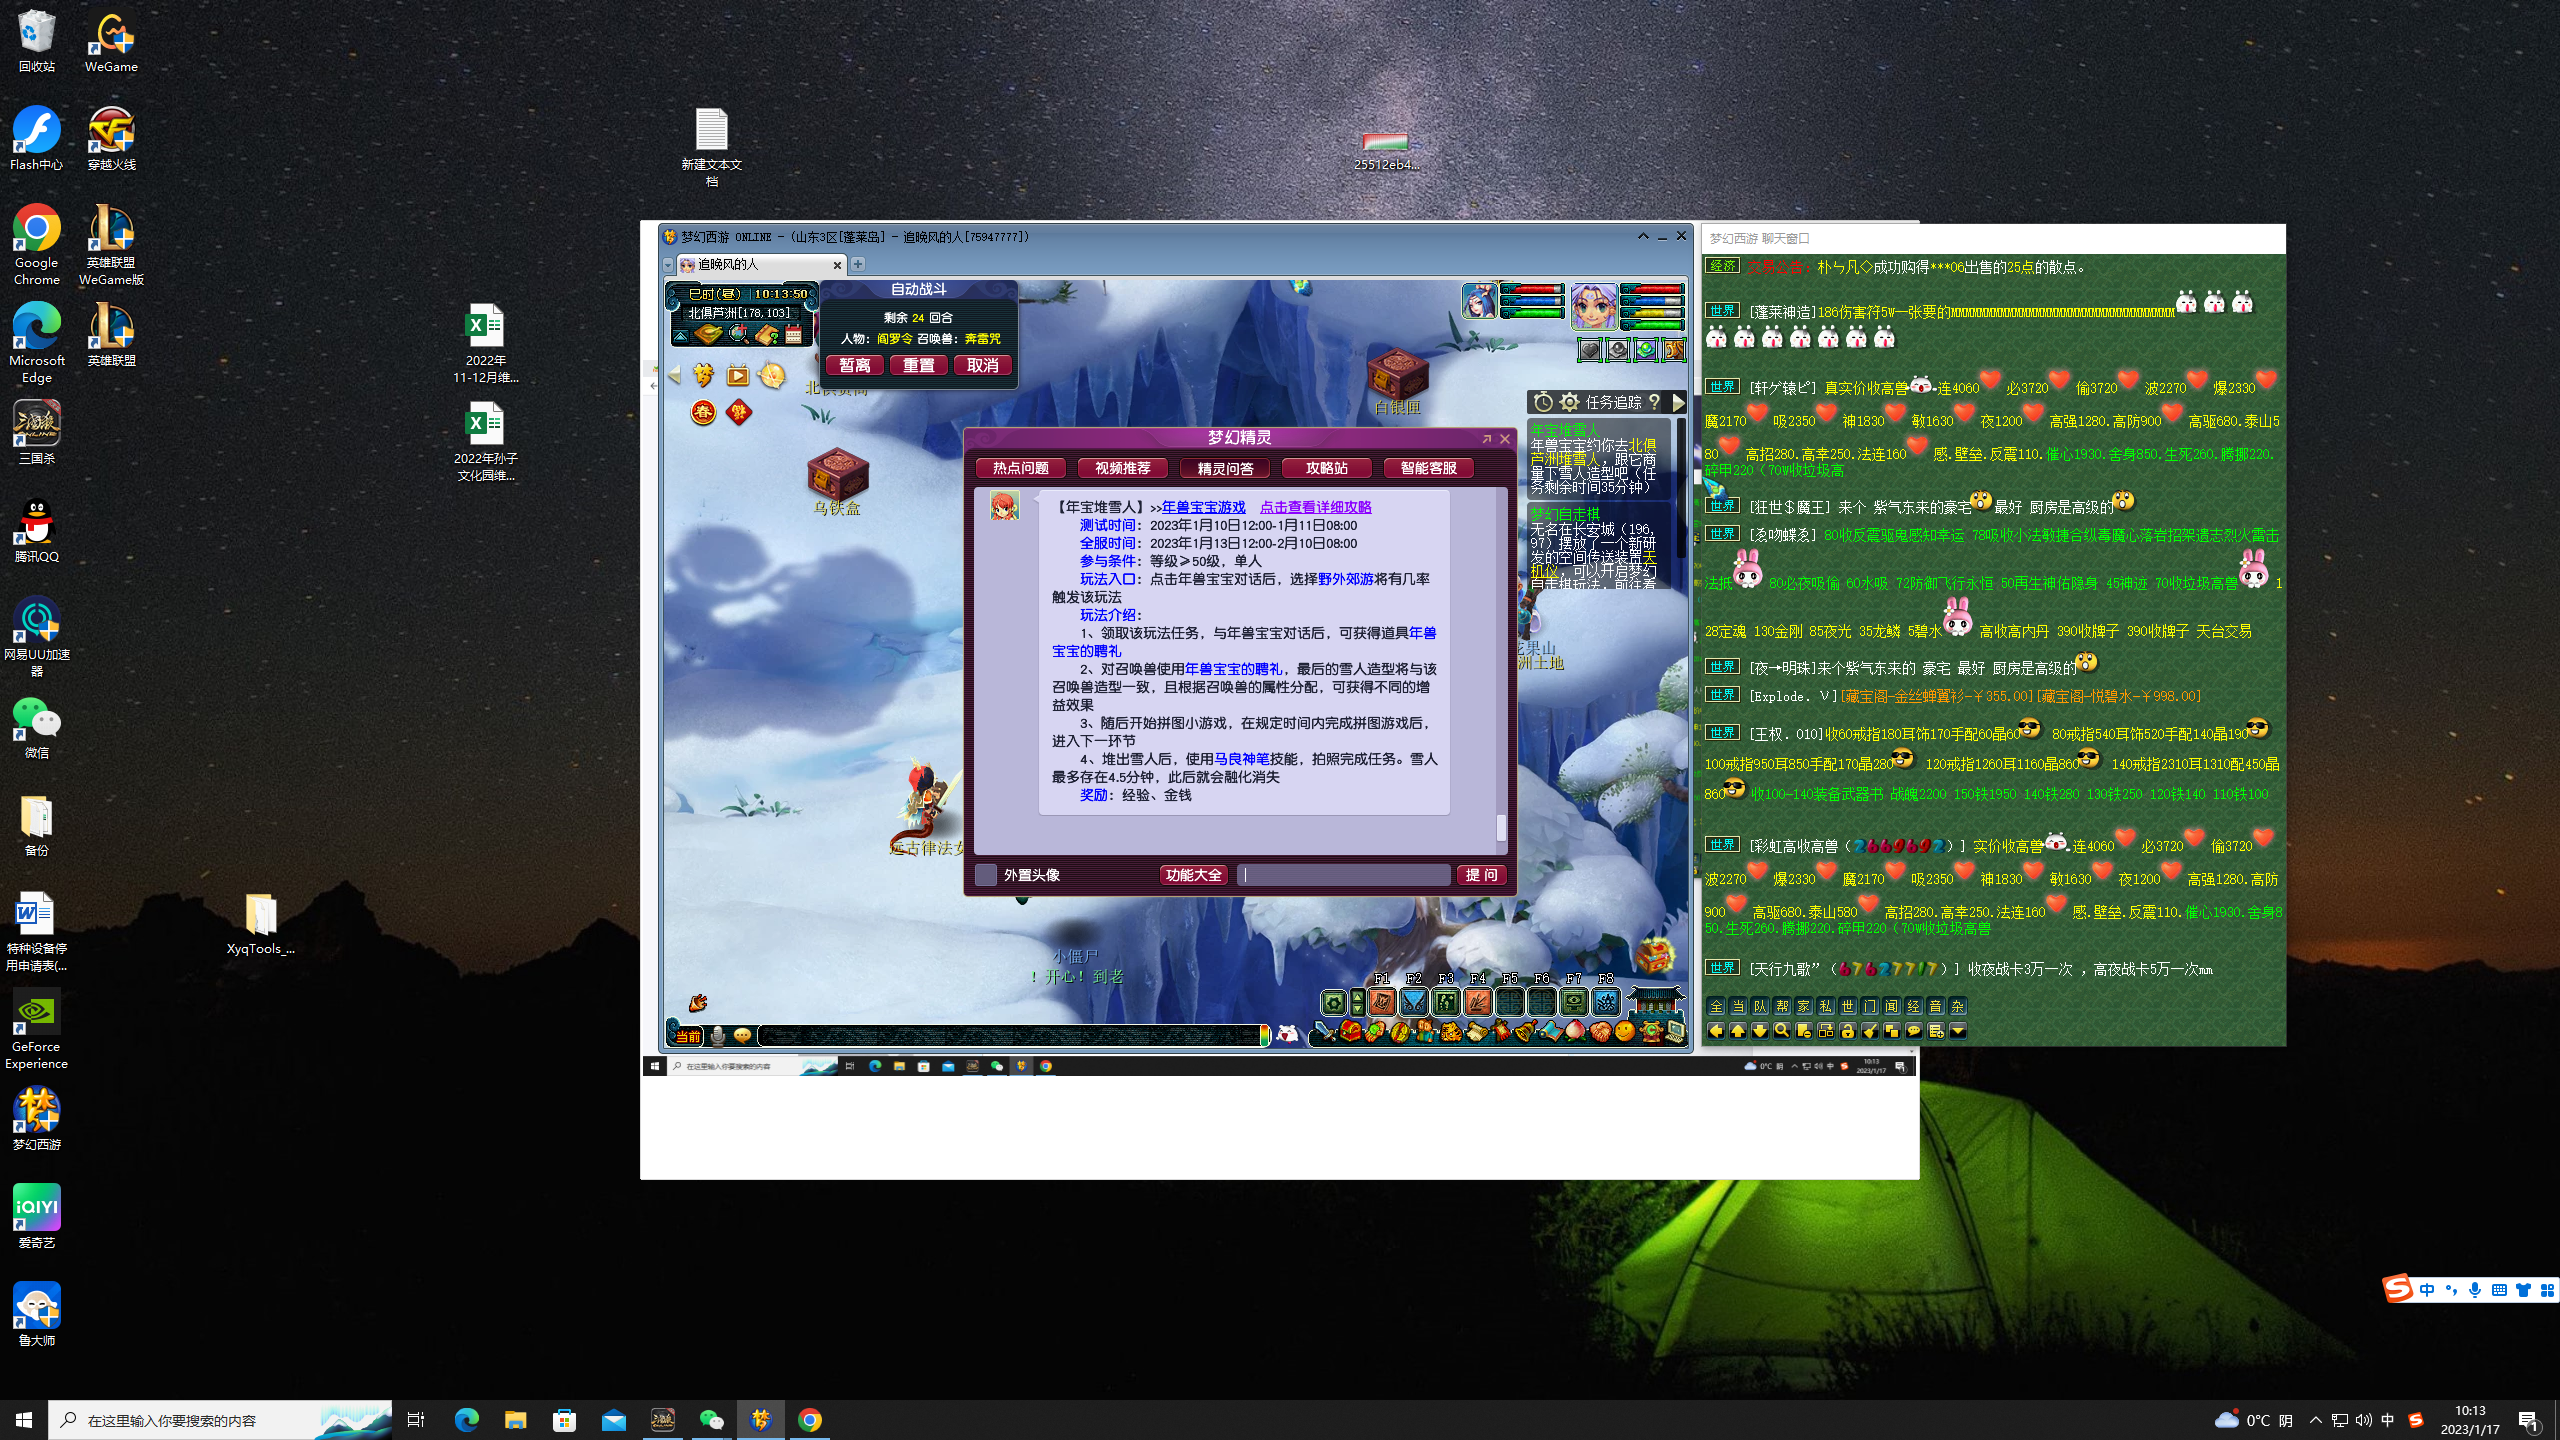
Task: Toggle the 当 current channel filter
Action: coord(1738,1006)
